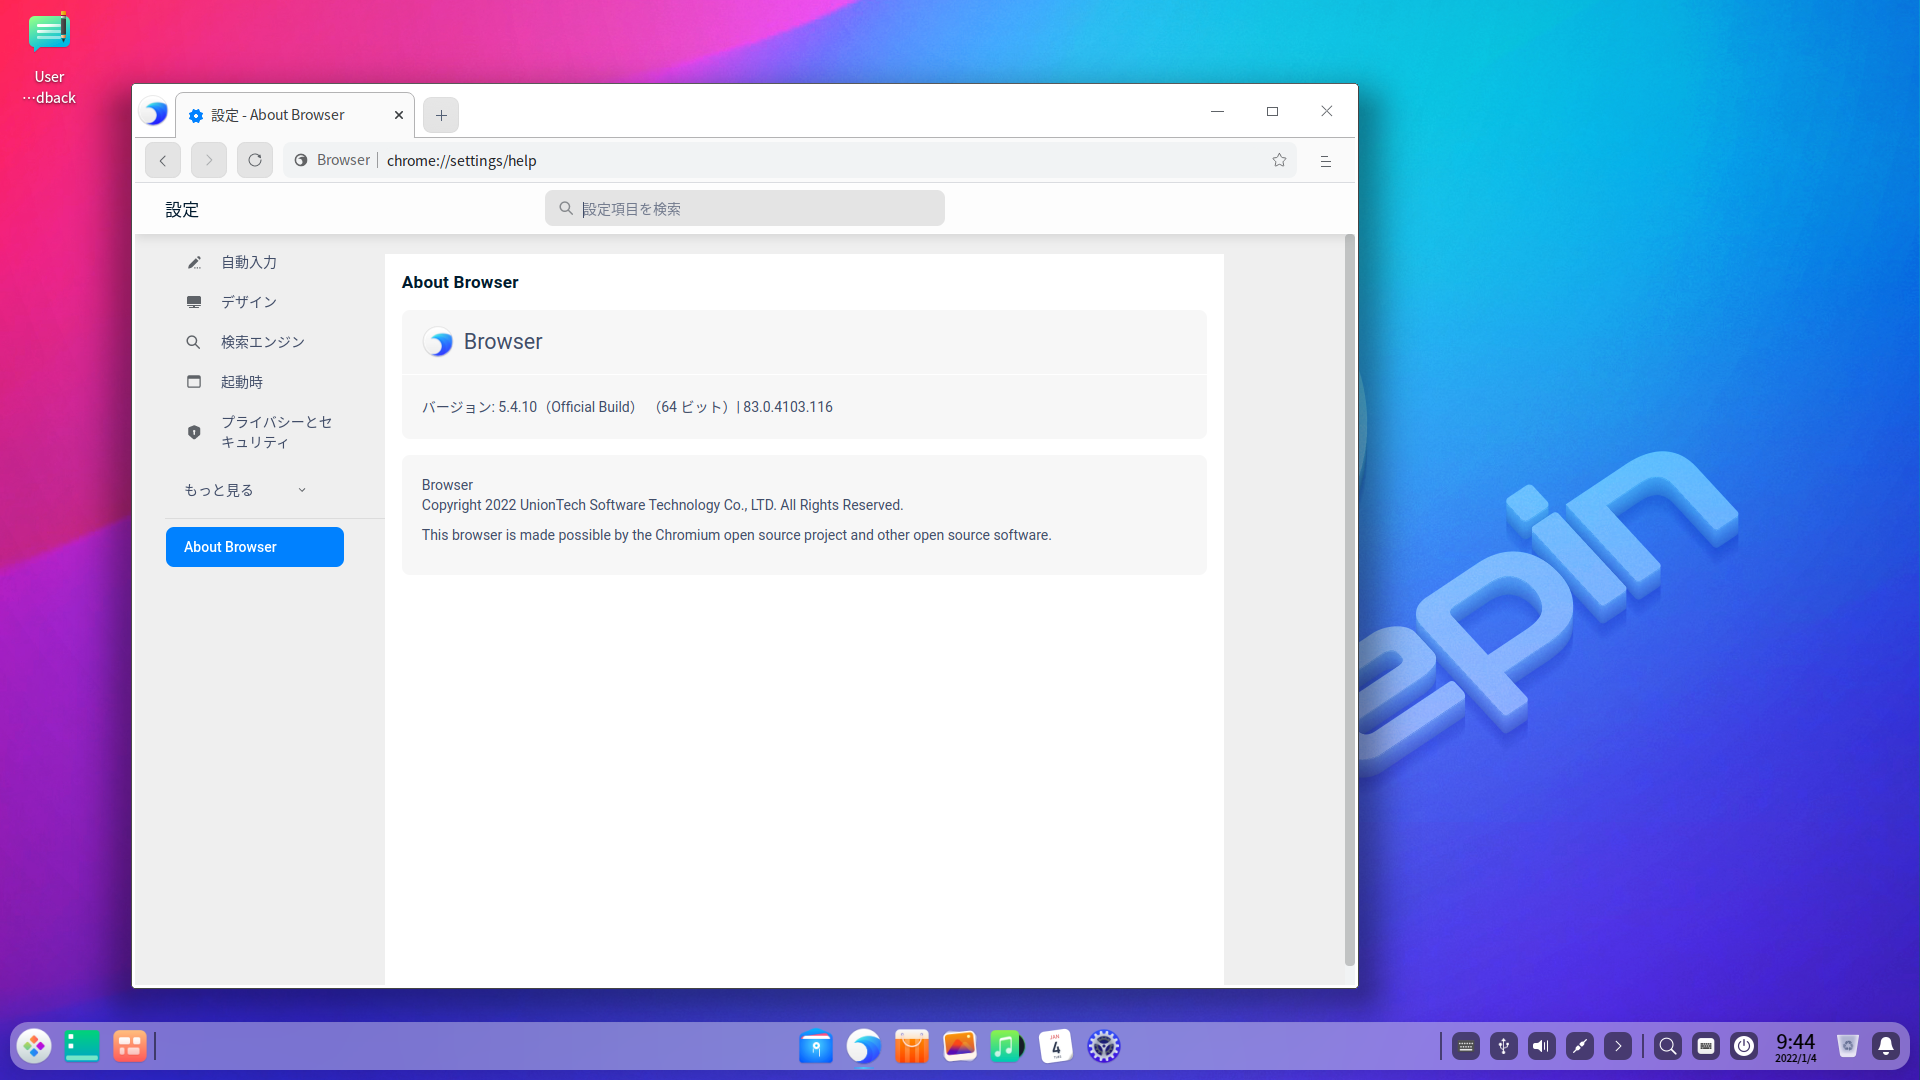The height and width of the screenshot is (1080, 1920).
Task: Expand the tray arrow in the dock
Action: (x=1618, y=1046)
